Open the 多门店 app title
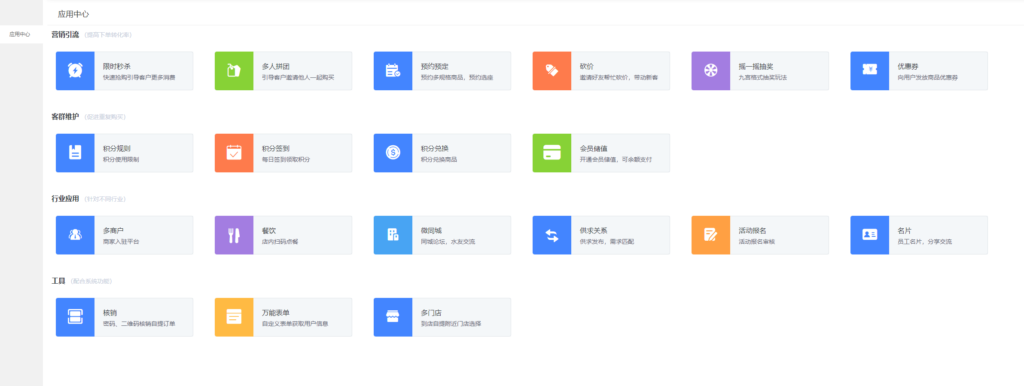 point(431,313)
